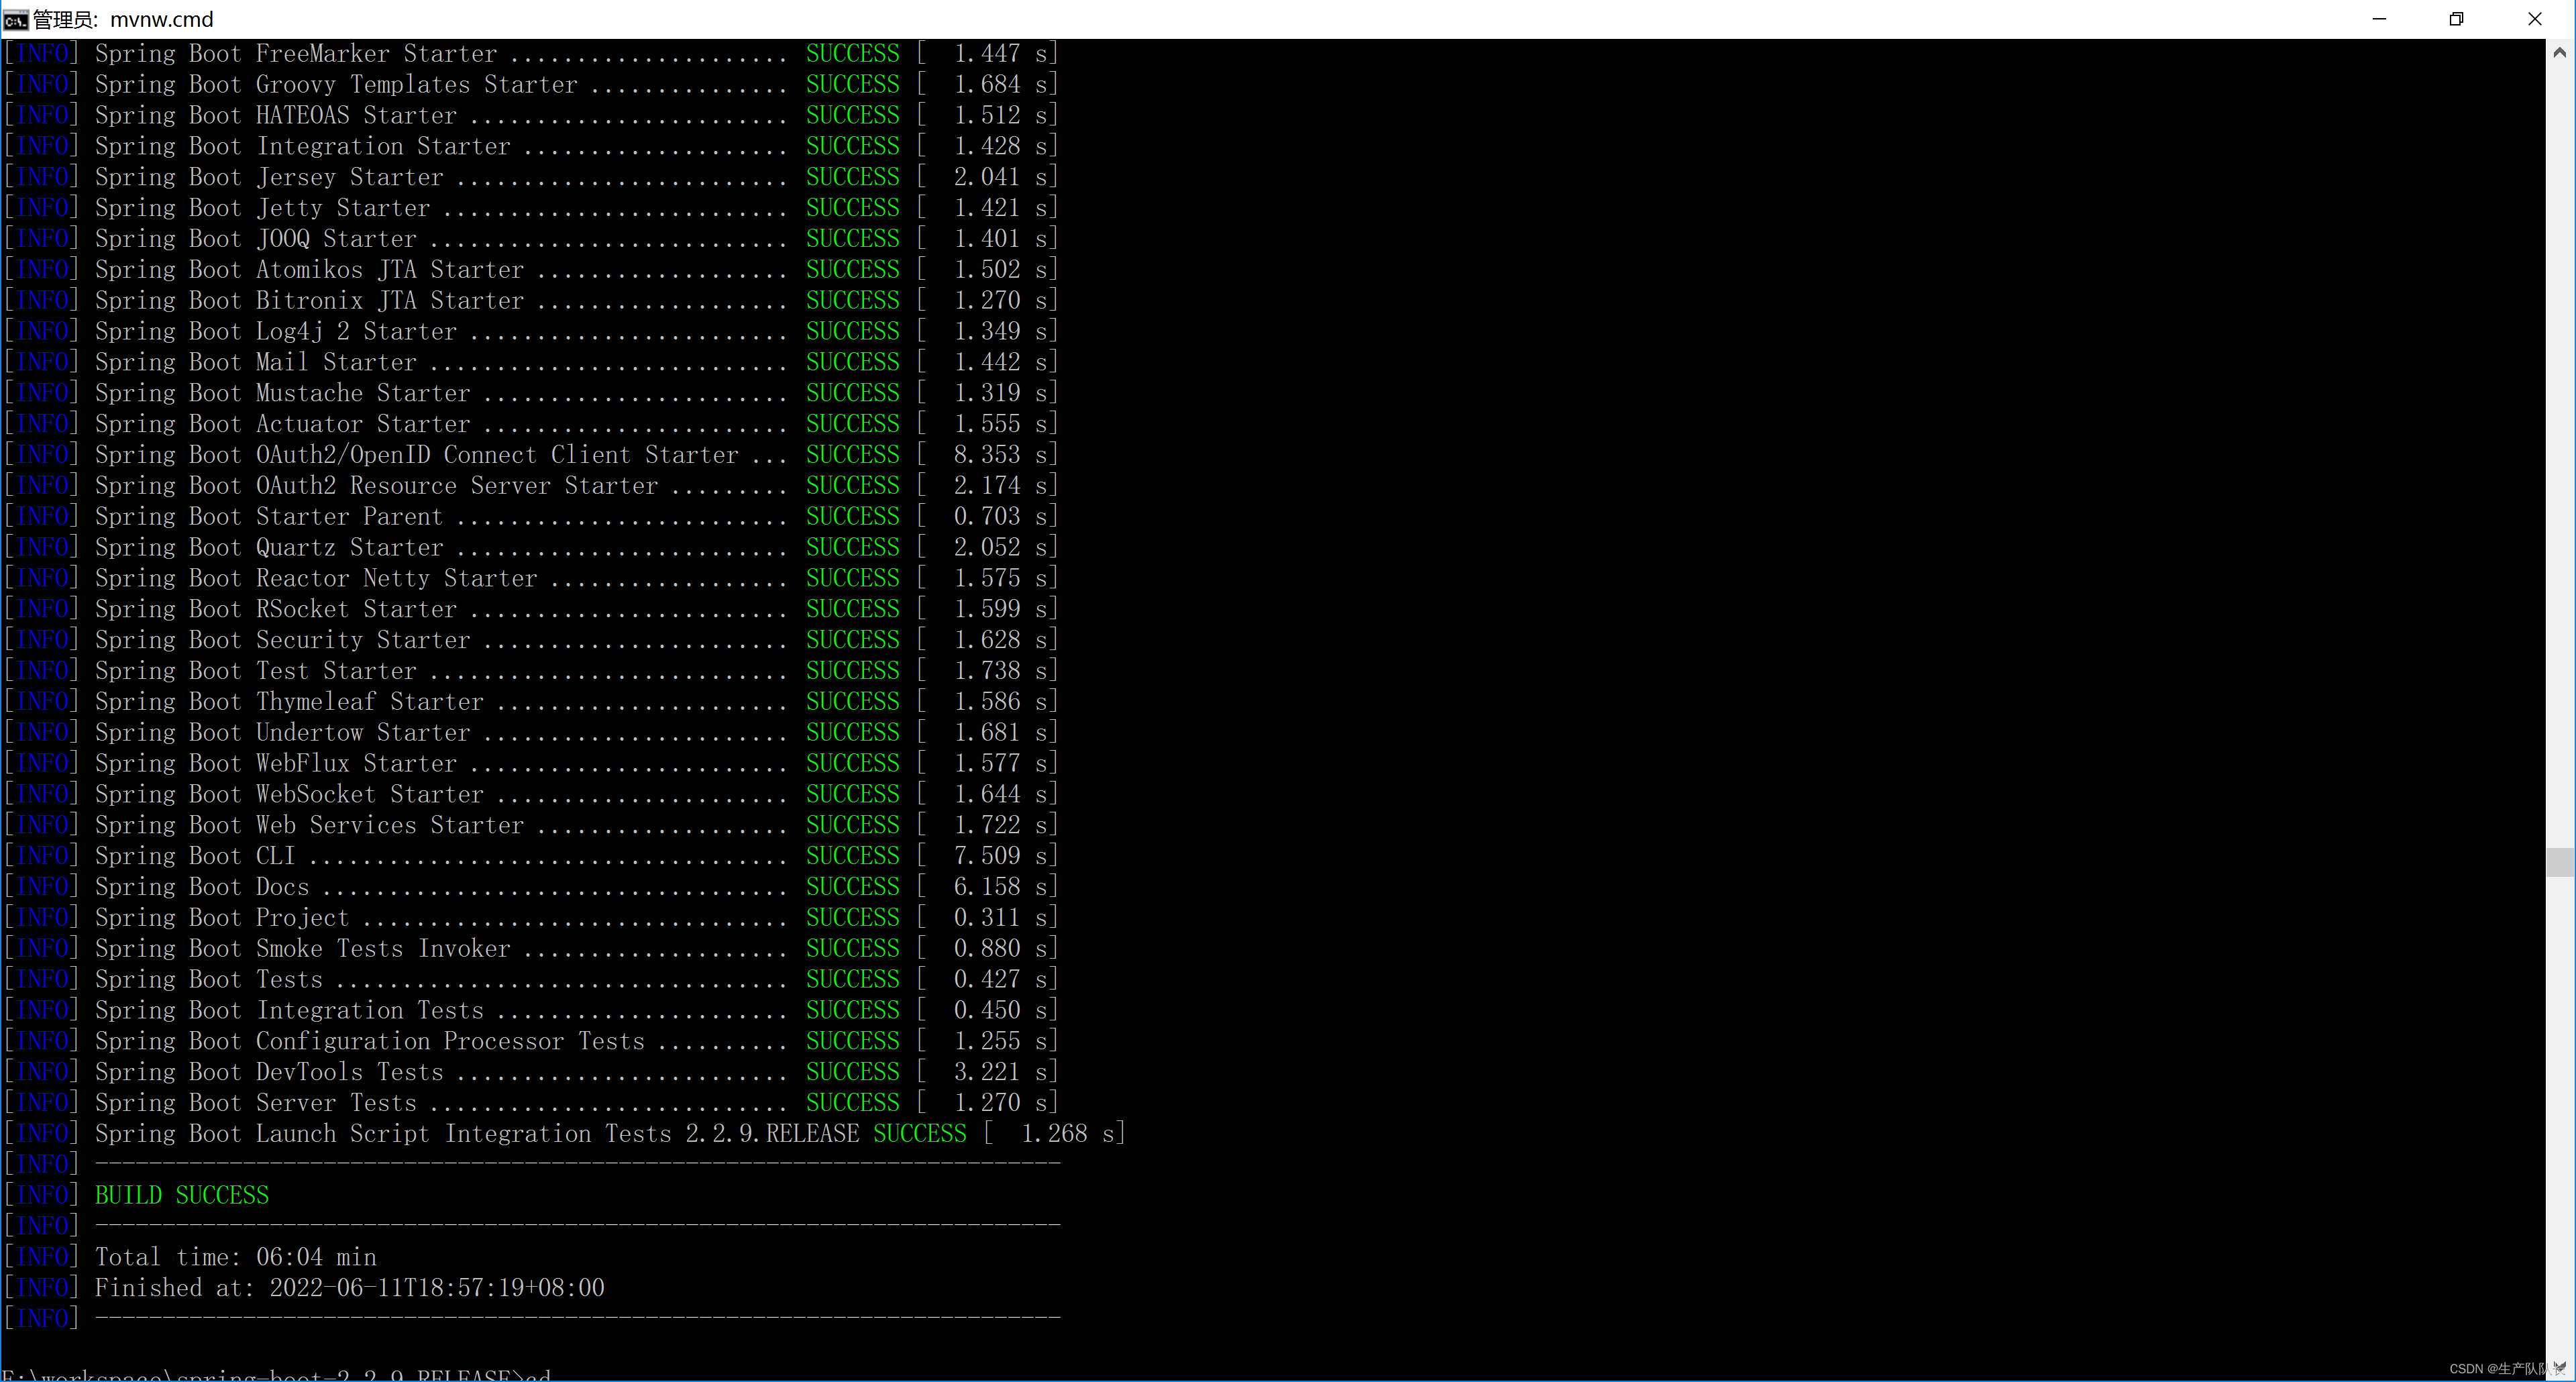
Task: Click the scrollbar down arrow
Action: click(2560, 1367)
